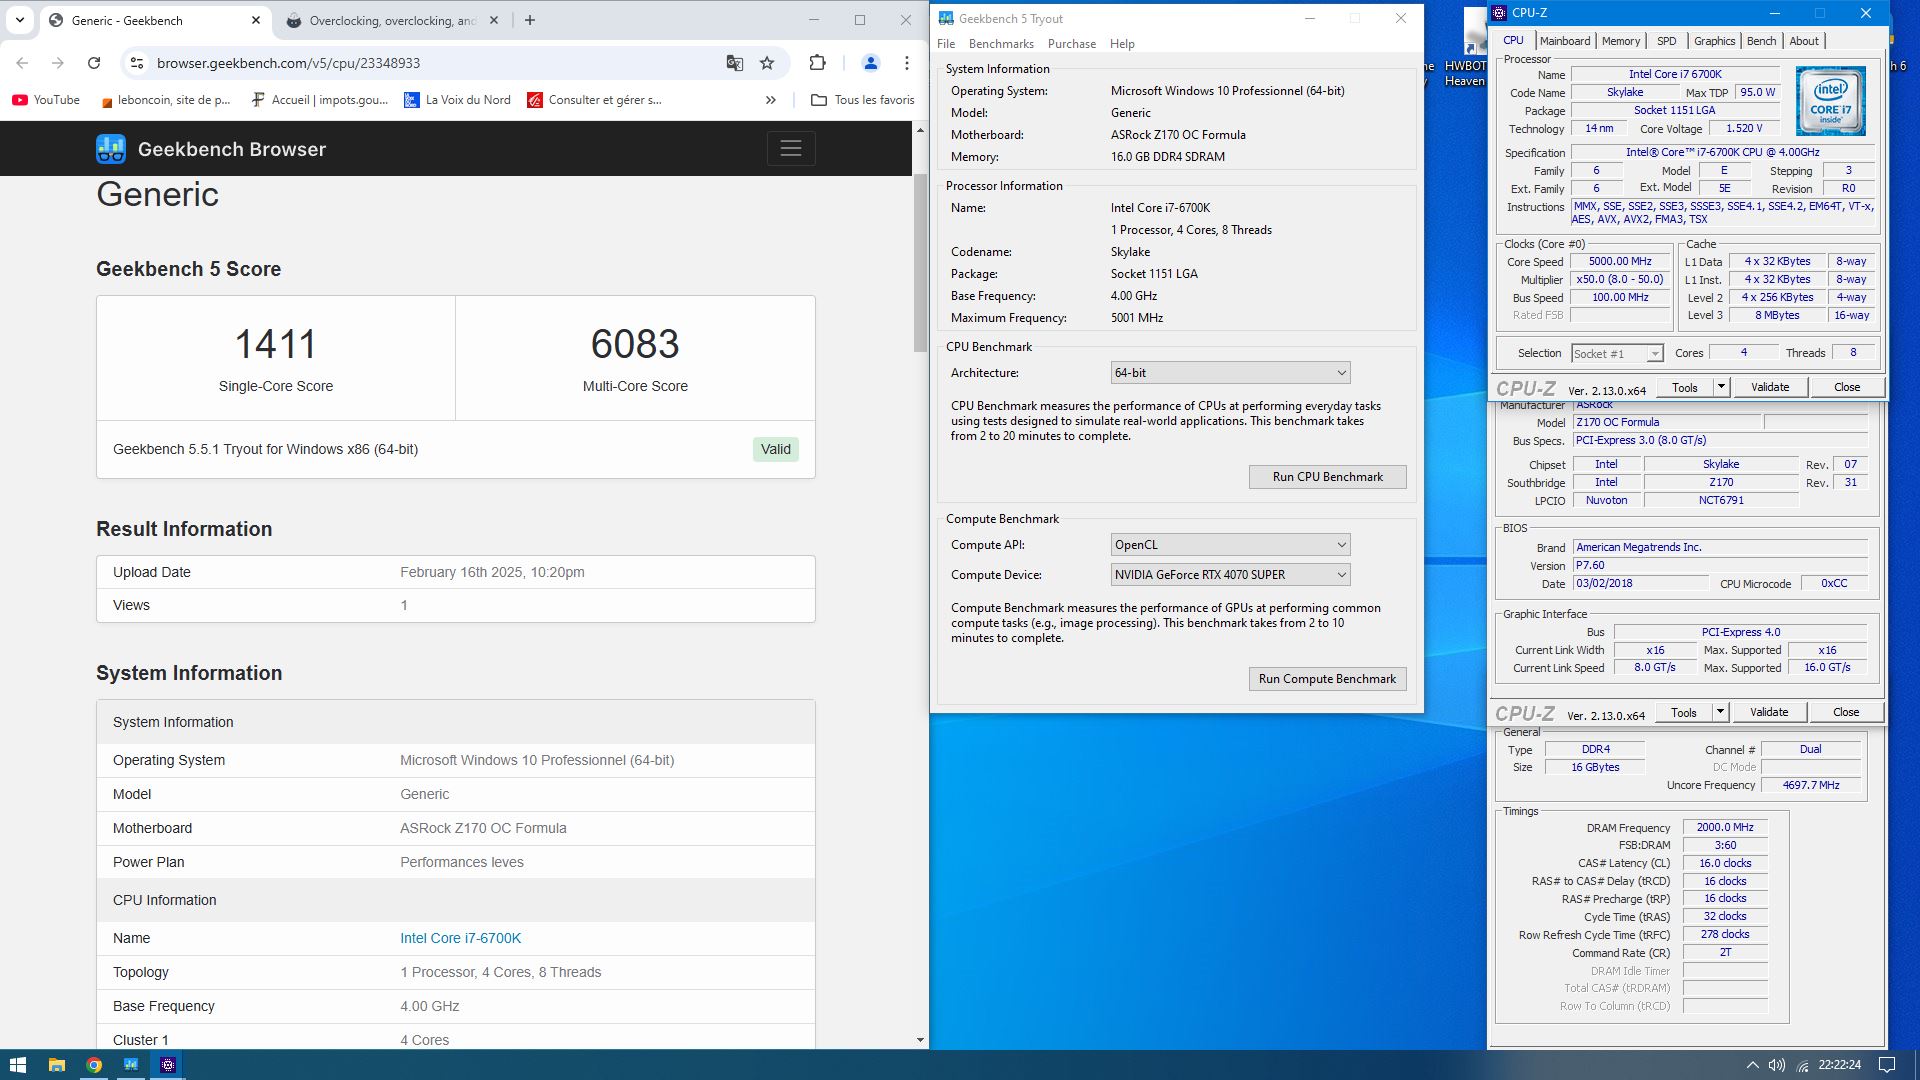Open the La Voix du Nord bookmark
1920x1080 pixels.
coord(457,100)
